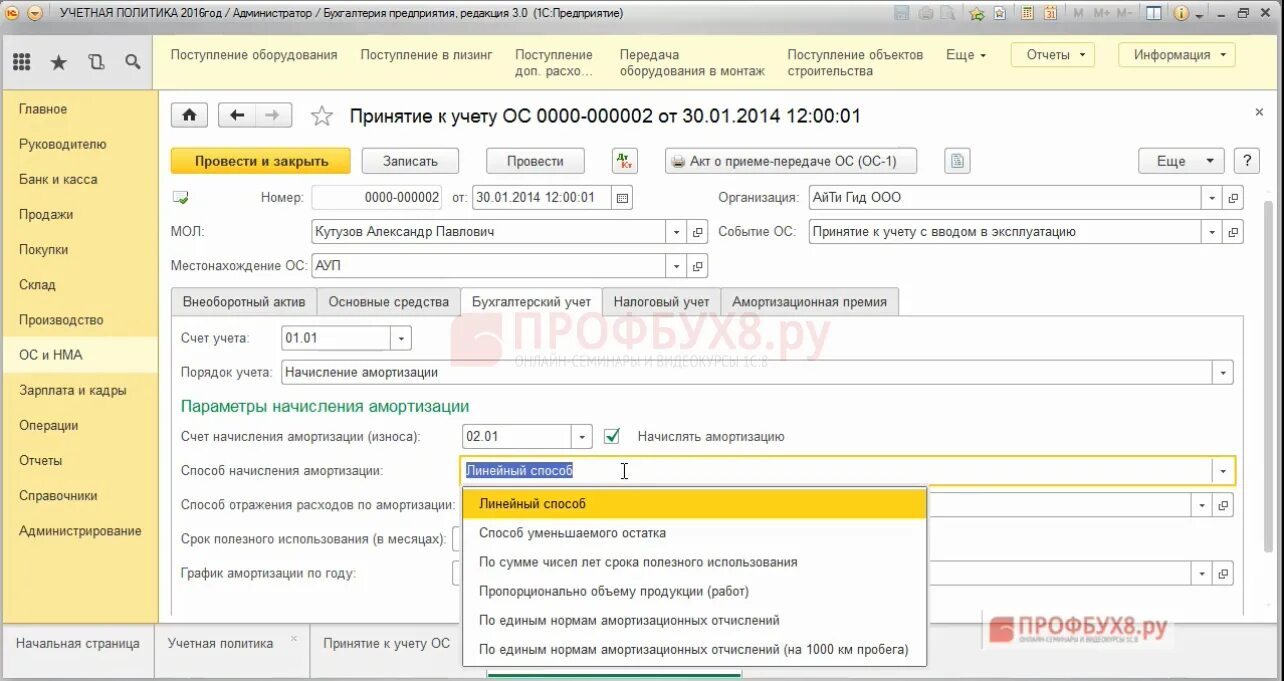This screenshot has width=1284, height=681.
Task: Open form Еще menu button
Action: coord(1181,161)
